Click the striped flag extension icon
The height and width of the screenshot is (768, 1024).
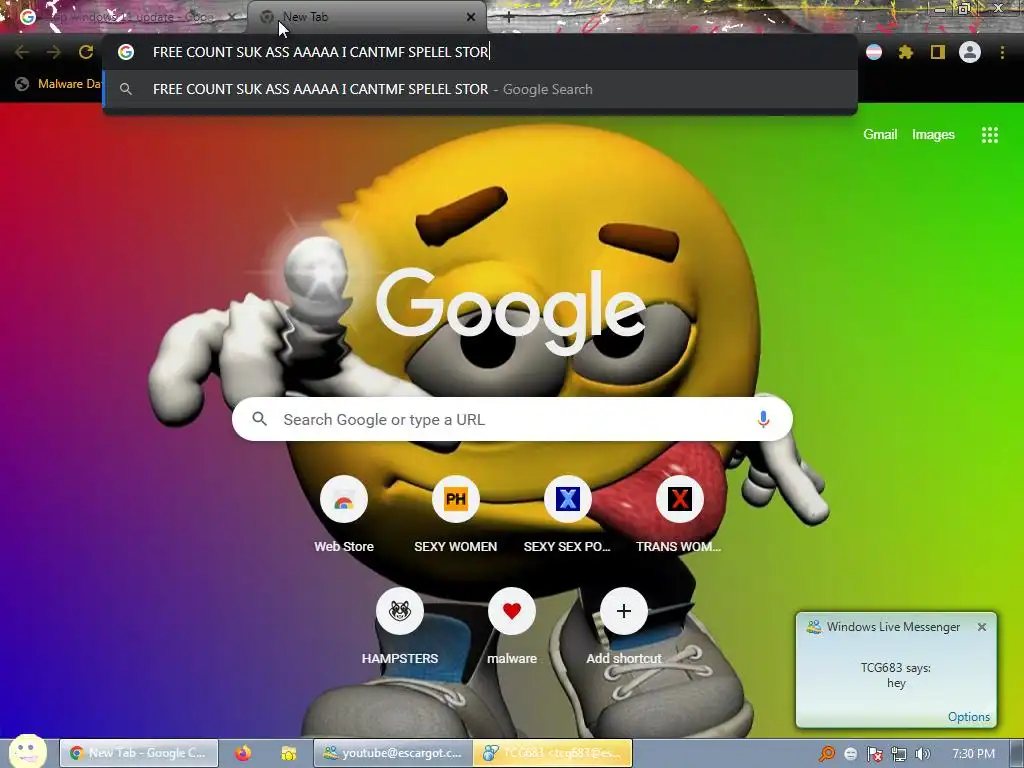[874, 52]
